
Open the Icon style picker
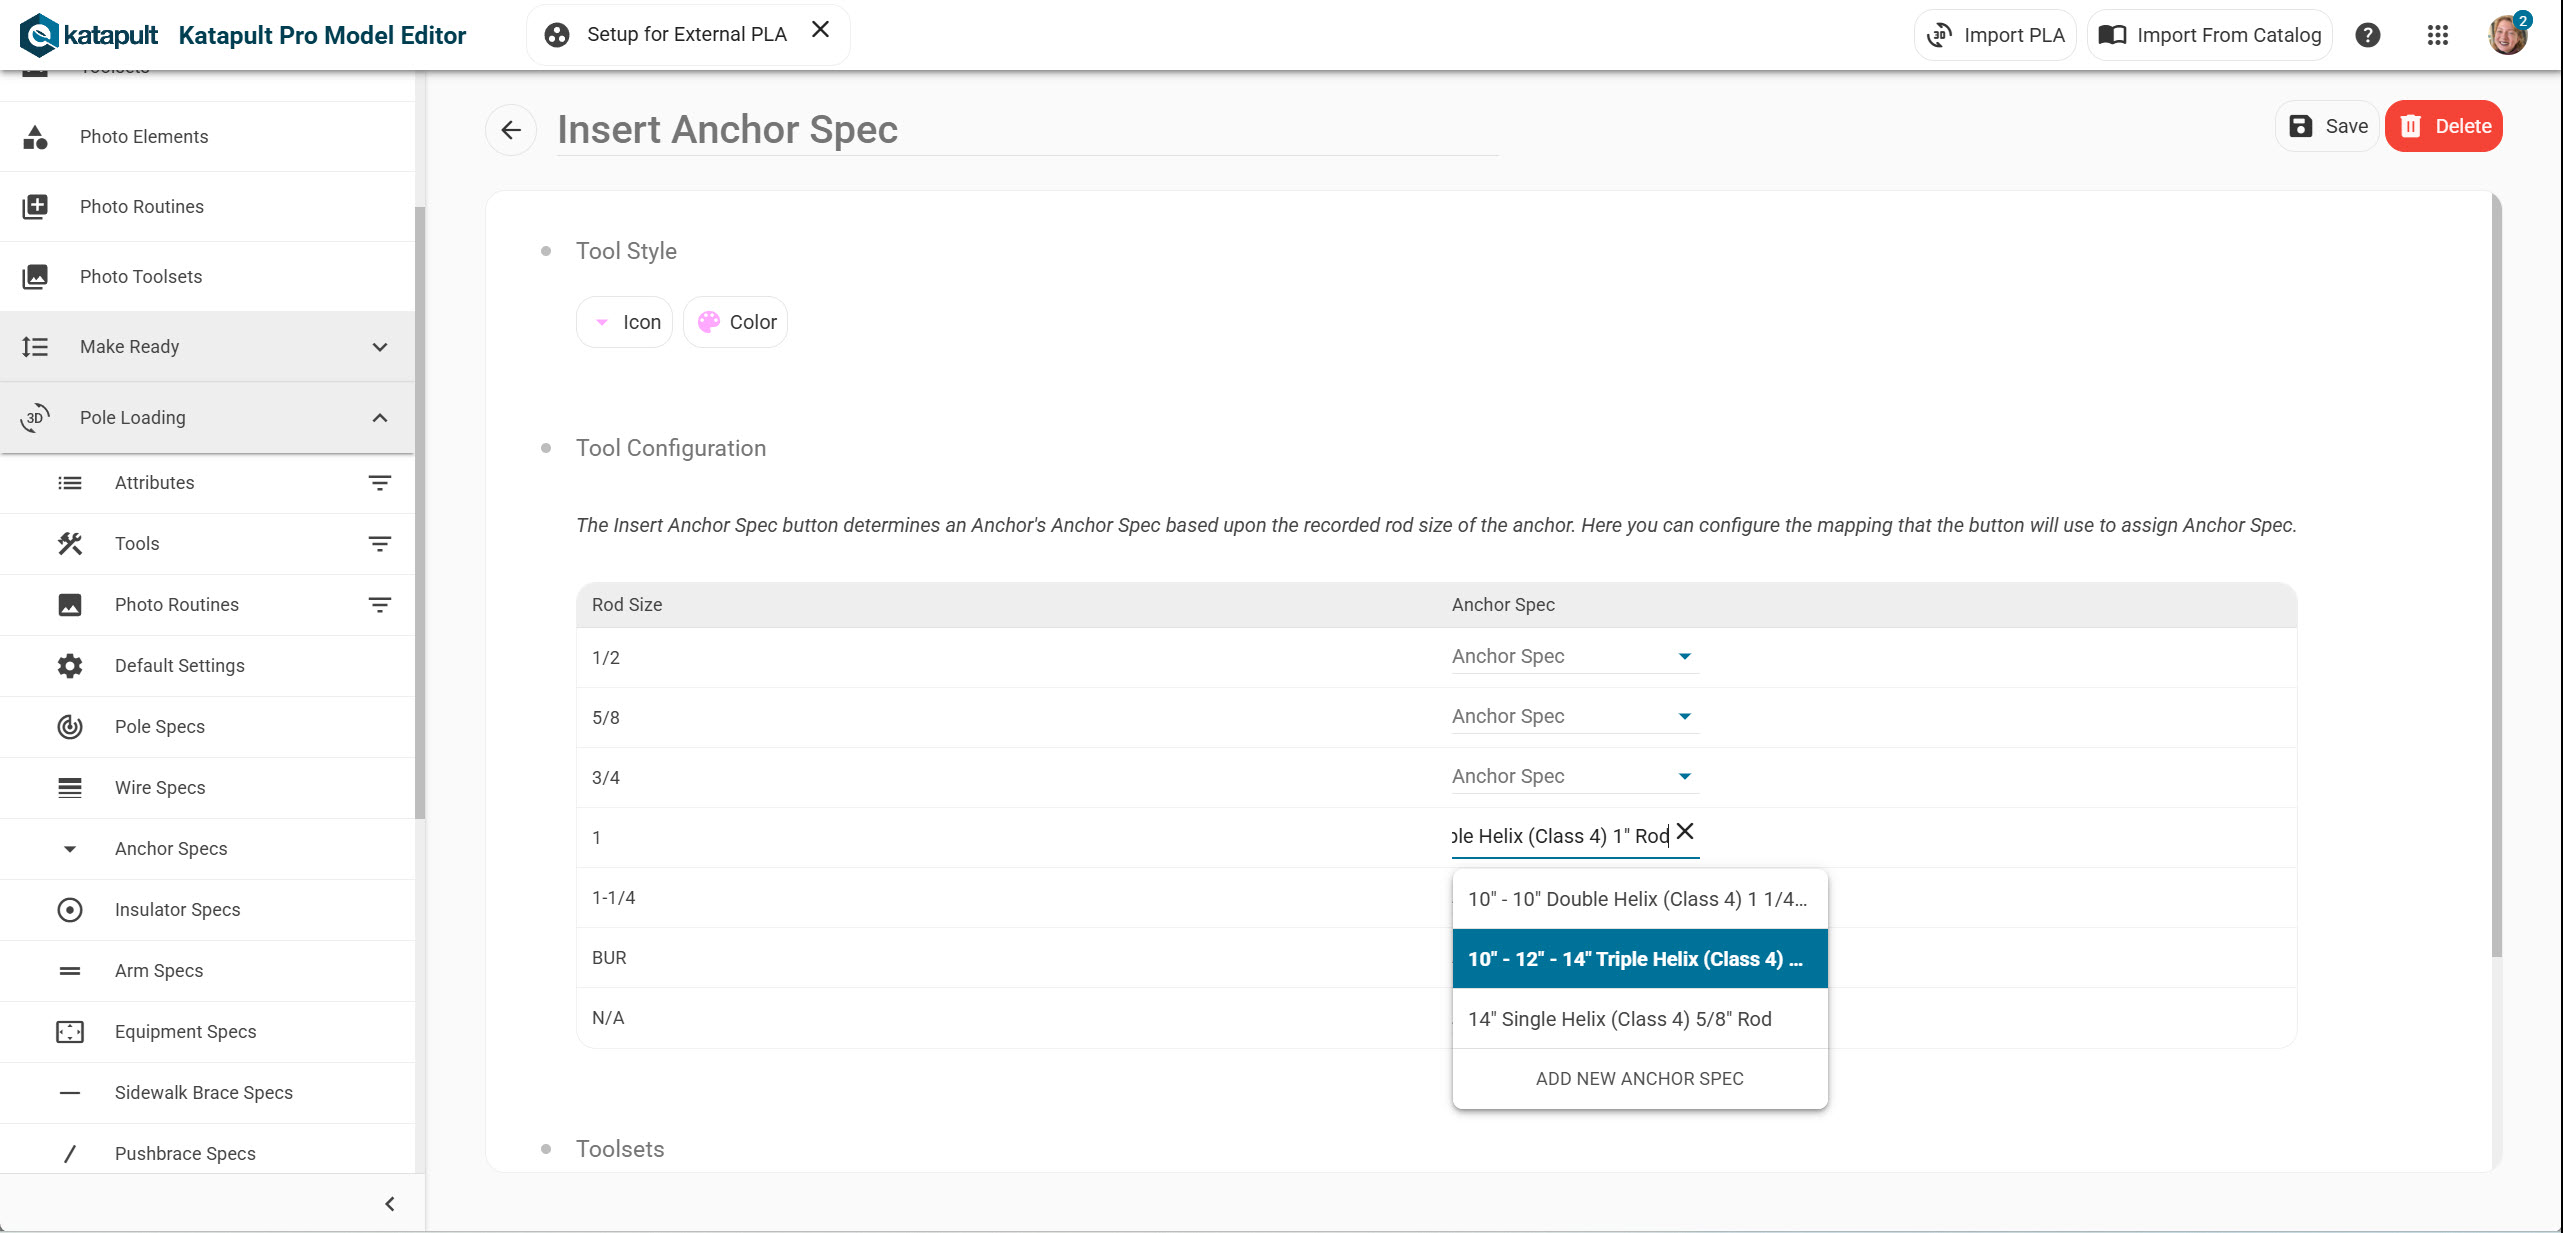pyautogui.click(x=625, y=322)
